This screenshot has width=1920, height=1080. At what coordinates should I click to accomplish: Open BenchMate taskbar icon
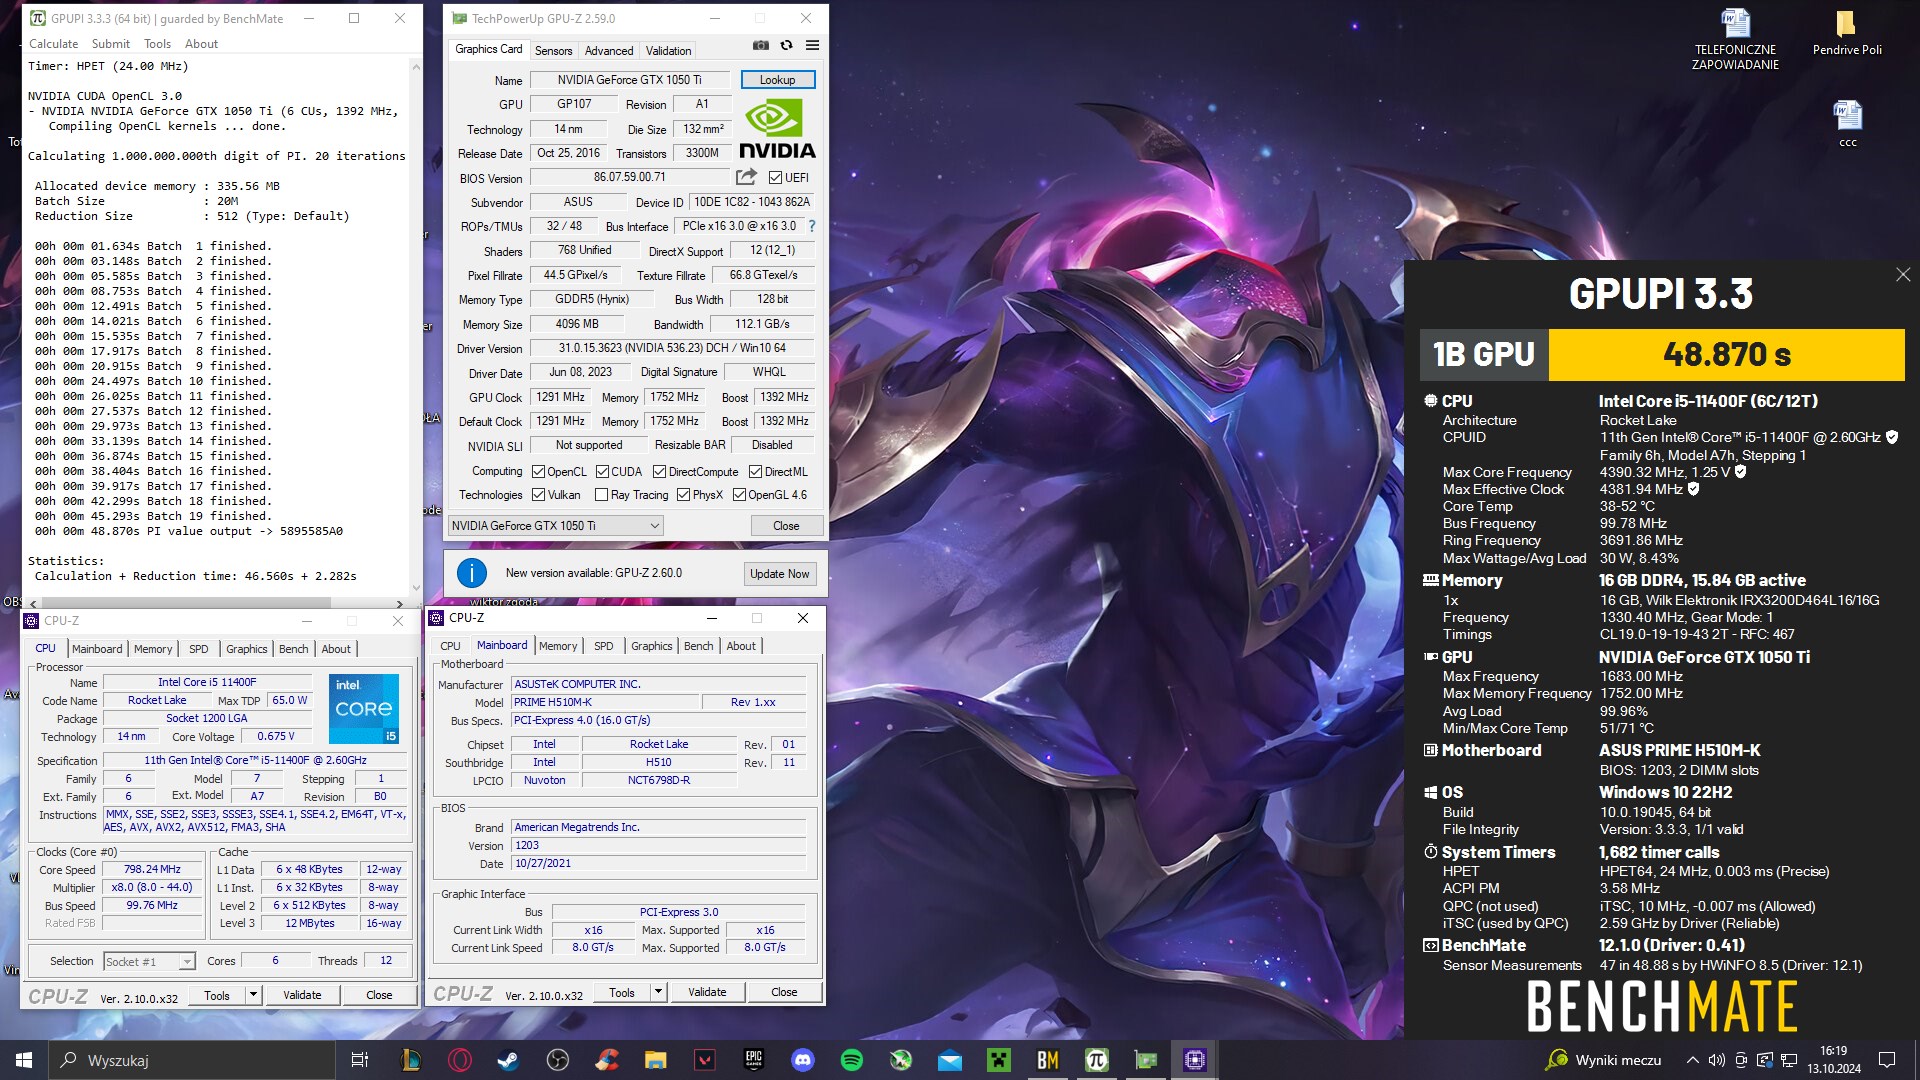coord(1048,1060)
